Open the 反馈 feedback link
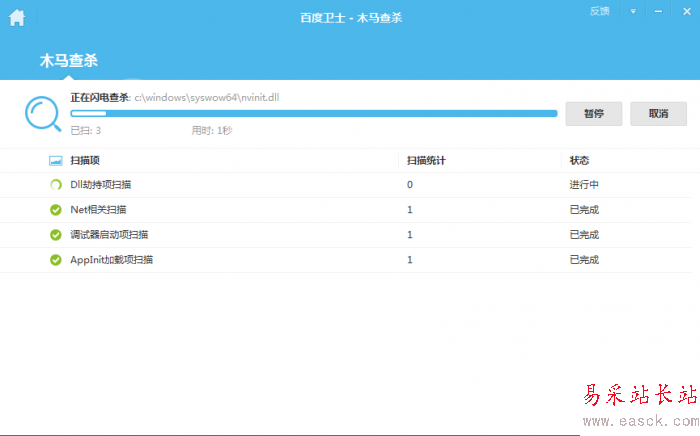This screenshot has width=700, height=436. pyautogui.click(x=599, y=11)
